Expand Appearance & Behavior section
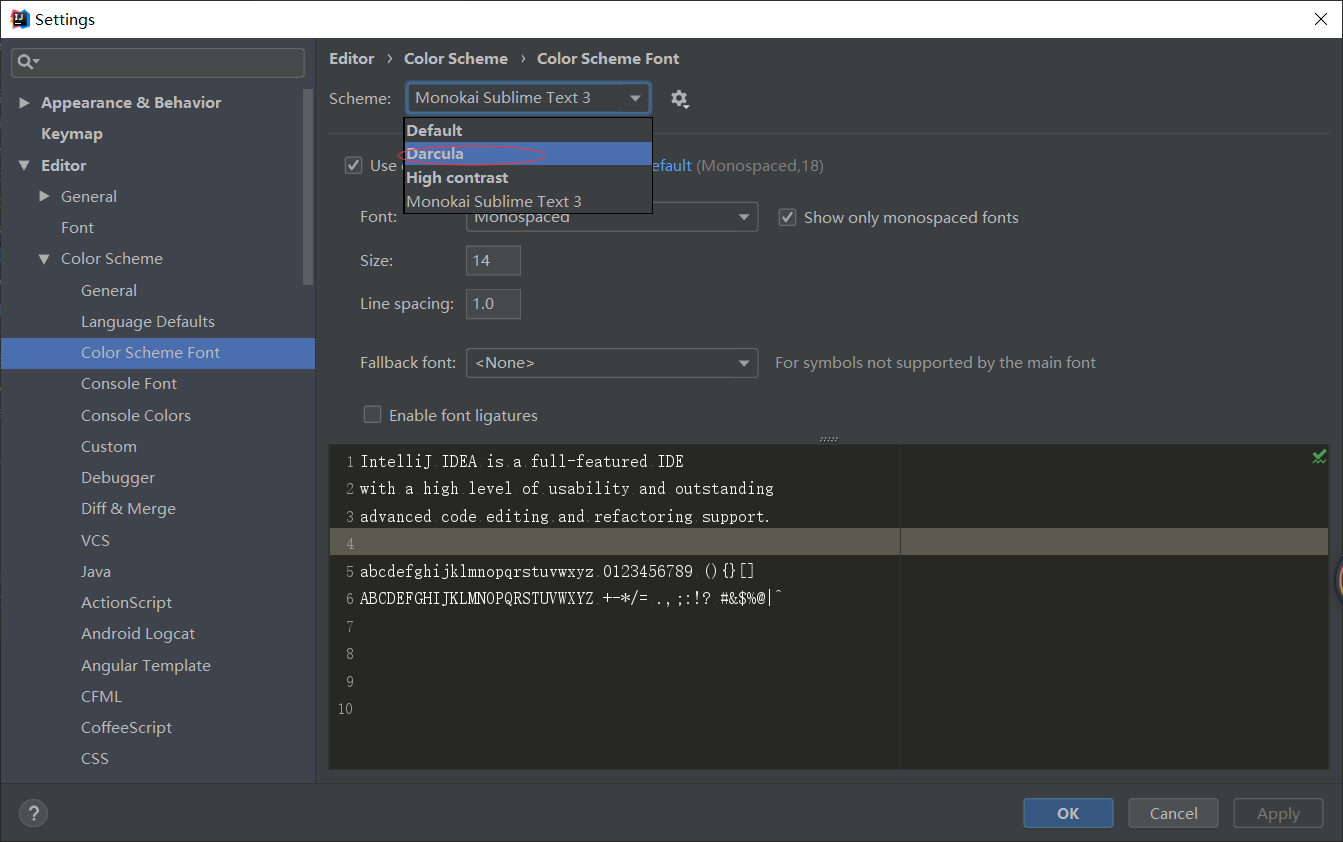The width and height of the screenshot is (1343, 842). [24, 103]
